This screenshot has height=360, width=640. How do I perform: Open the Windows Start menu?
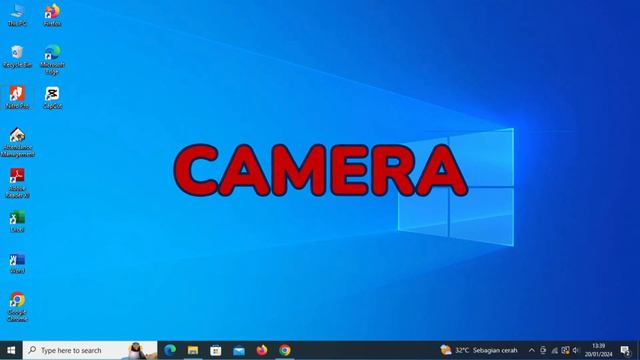(11, 350)
